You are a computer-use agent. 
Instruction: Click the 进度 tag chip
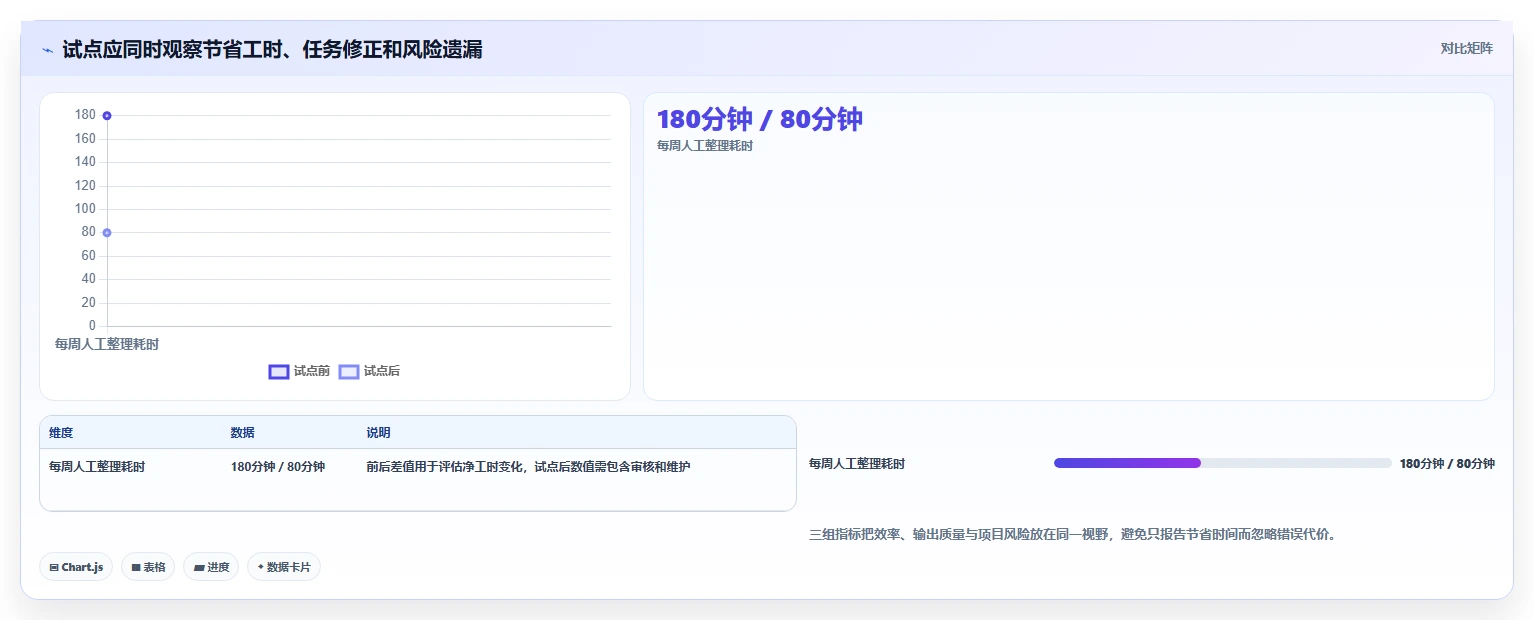(211, 567)
